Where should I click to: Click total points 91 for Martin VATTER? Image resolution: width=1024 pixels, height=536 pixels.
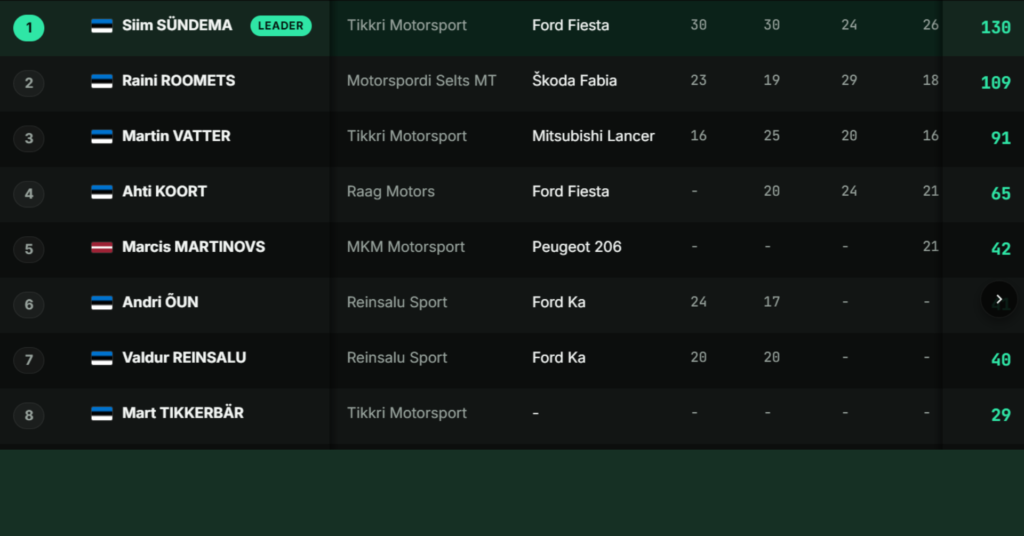[x=1001, y=138]
